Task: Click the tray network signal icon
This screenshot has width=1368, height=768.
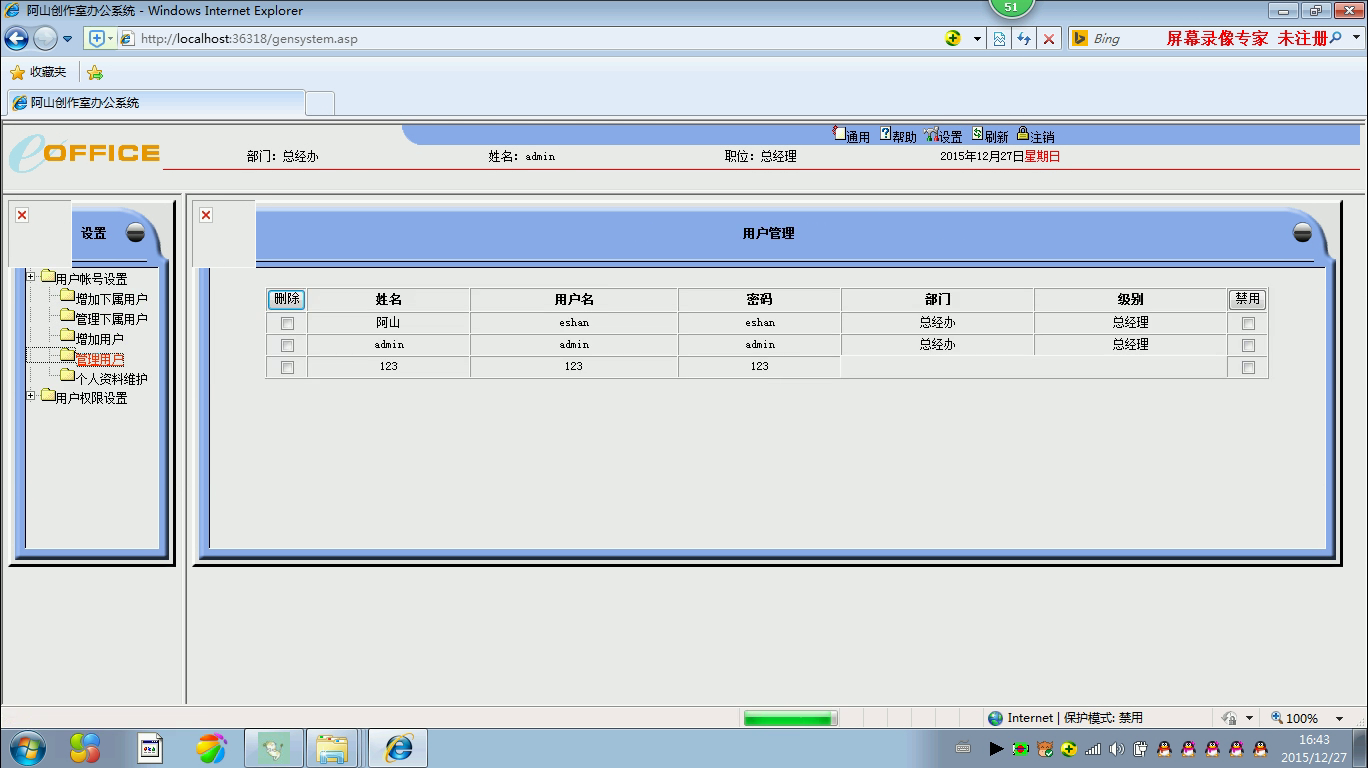Action: coord(1093,748)
